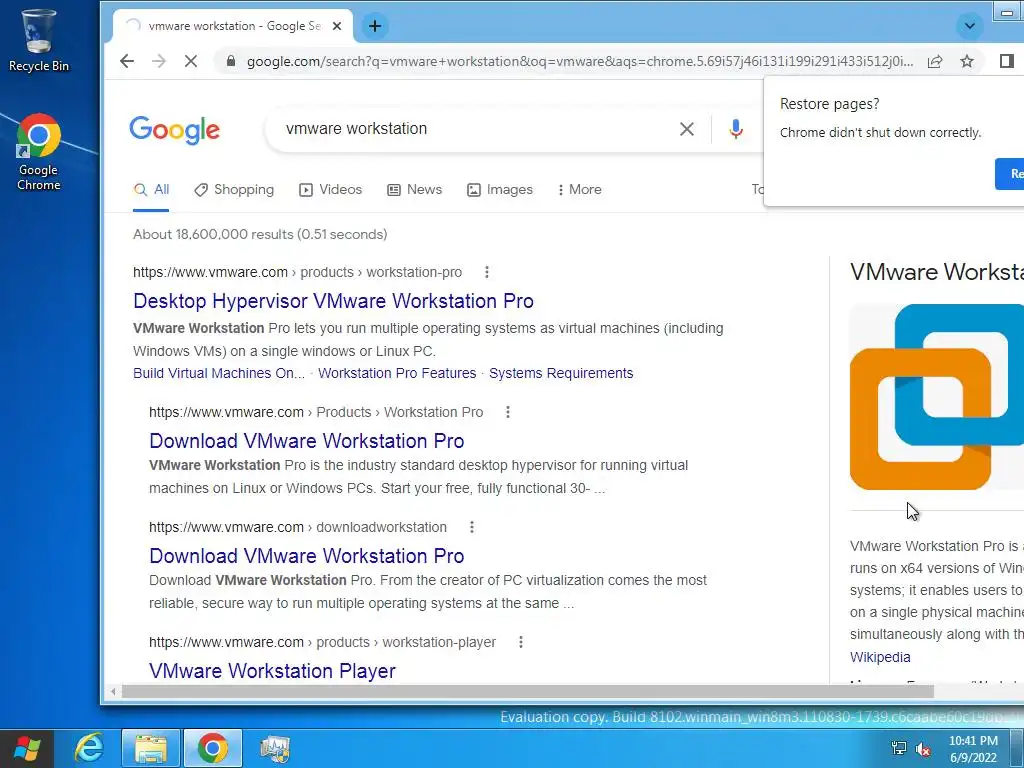Click the forward navigation arrow

tap(159, 61)
